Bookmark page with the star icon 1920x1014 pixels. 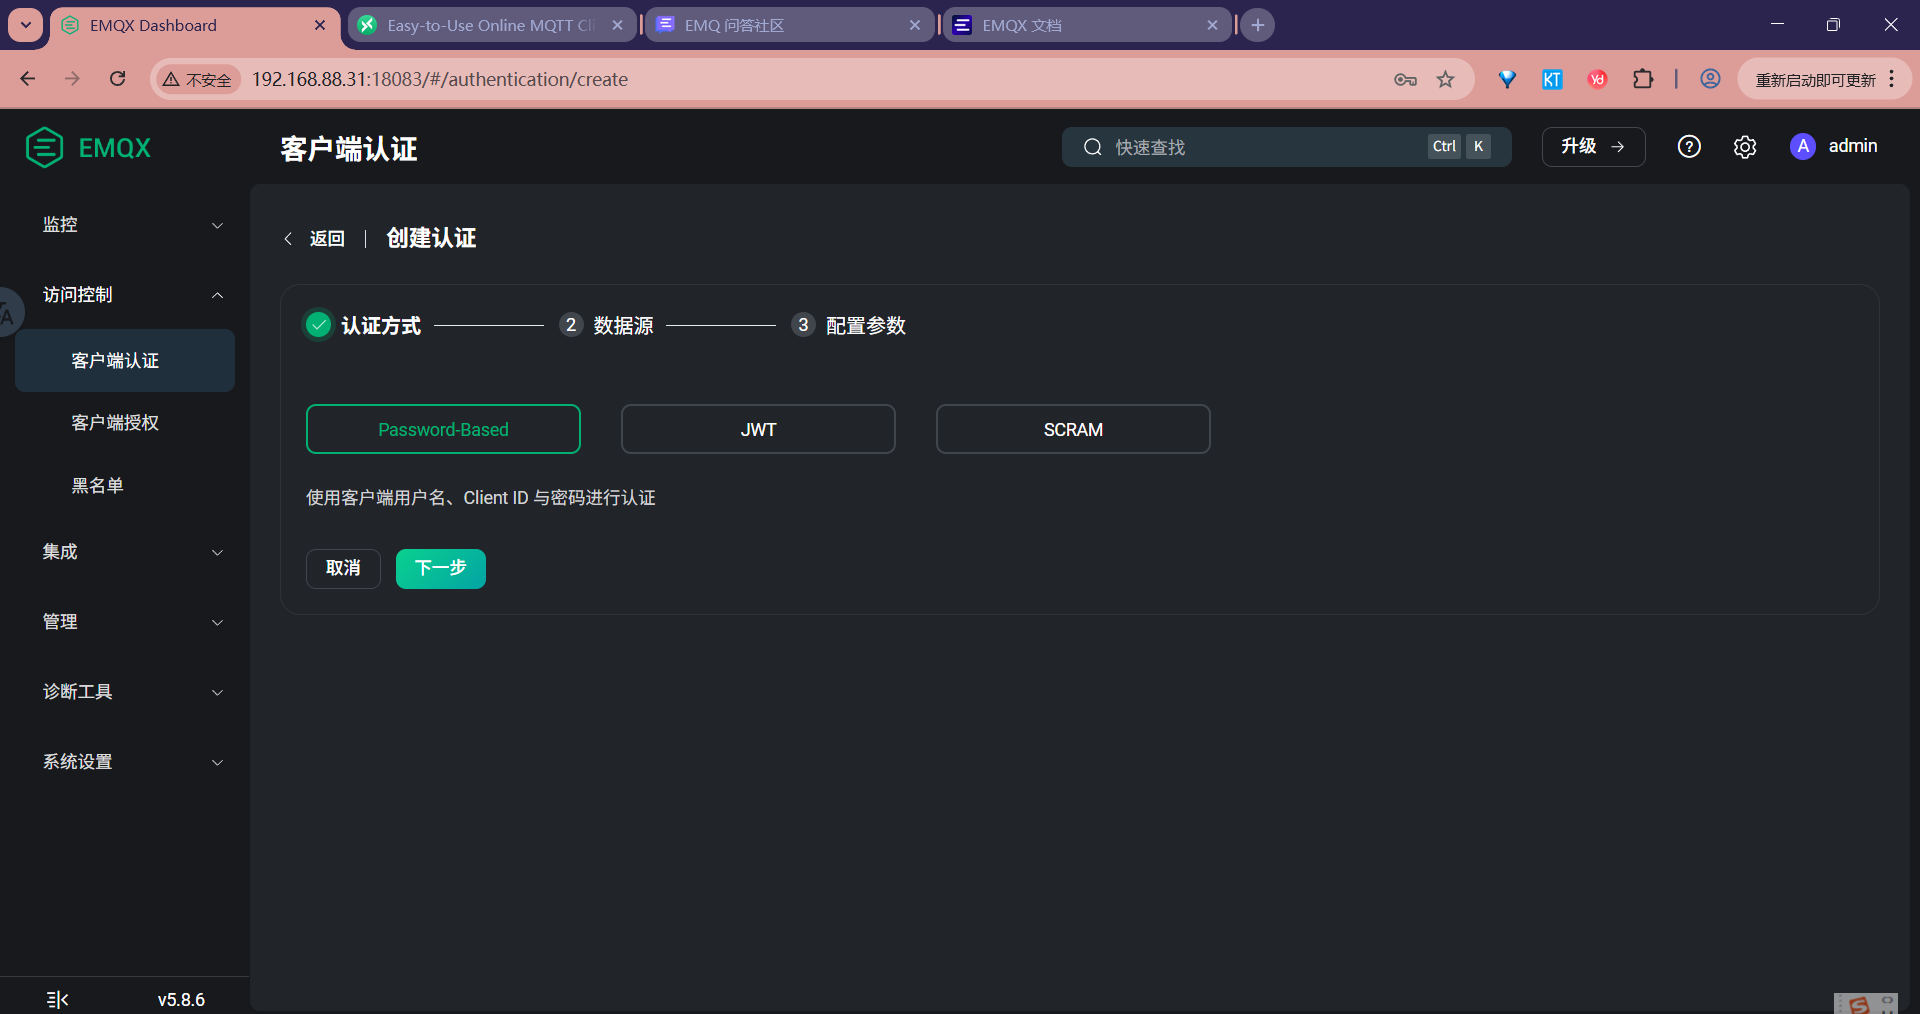point(1445,79)
